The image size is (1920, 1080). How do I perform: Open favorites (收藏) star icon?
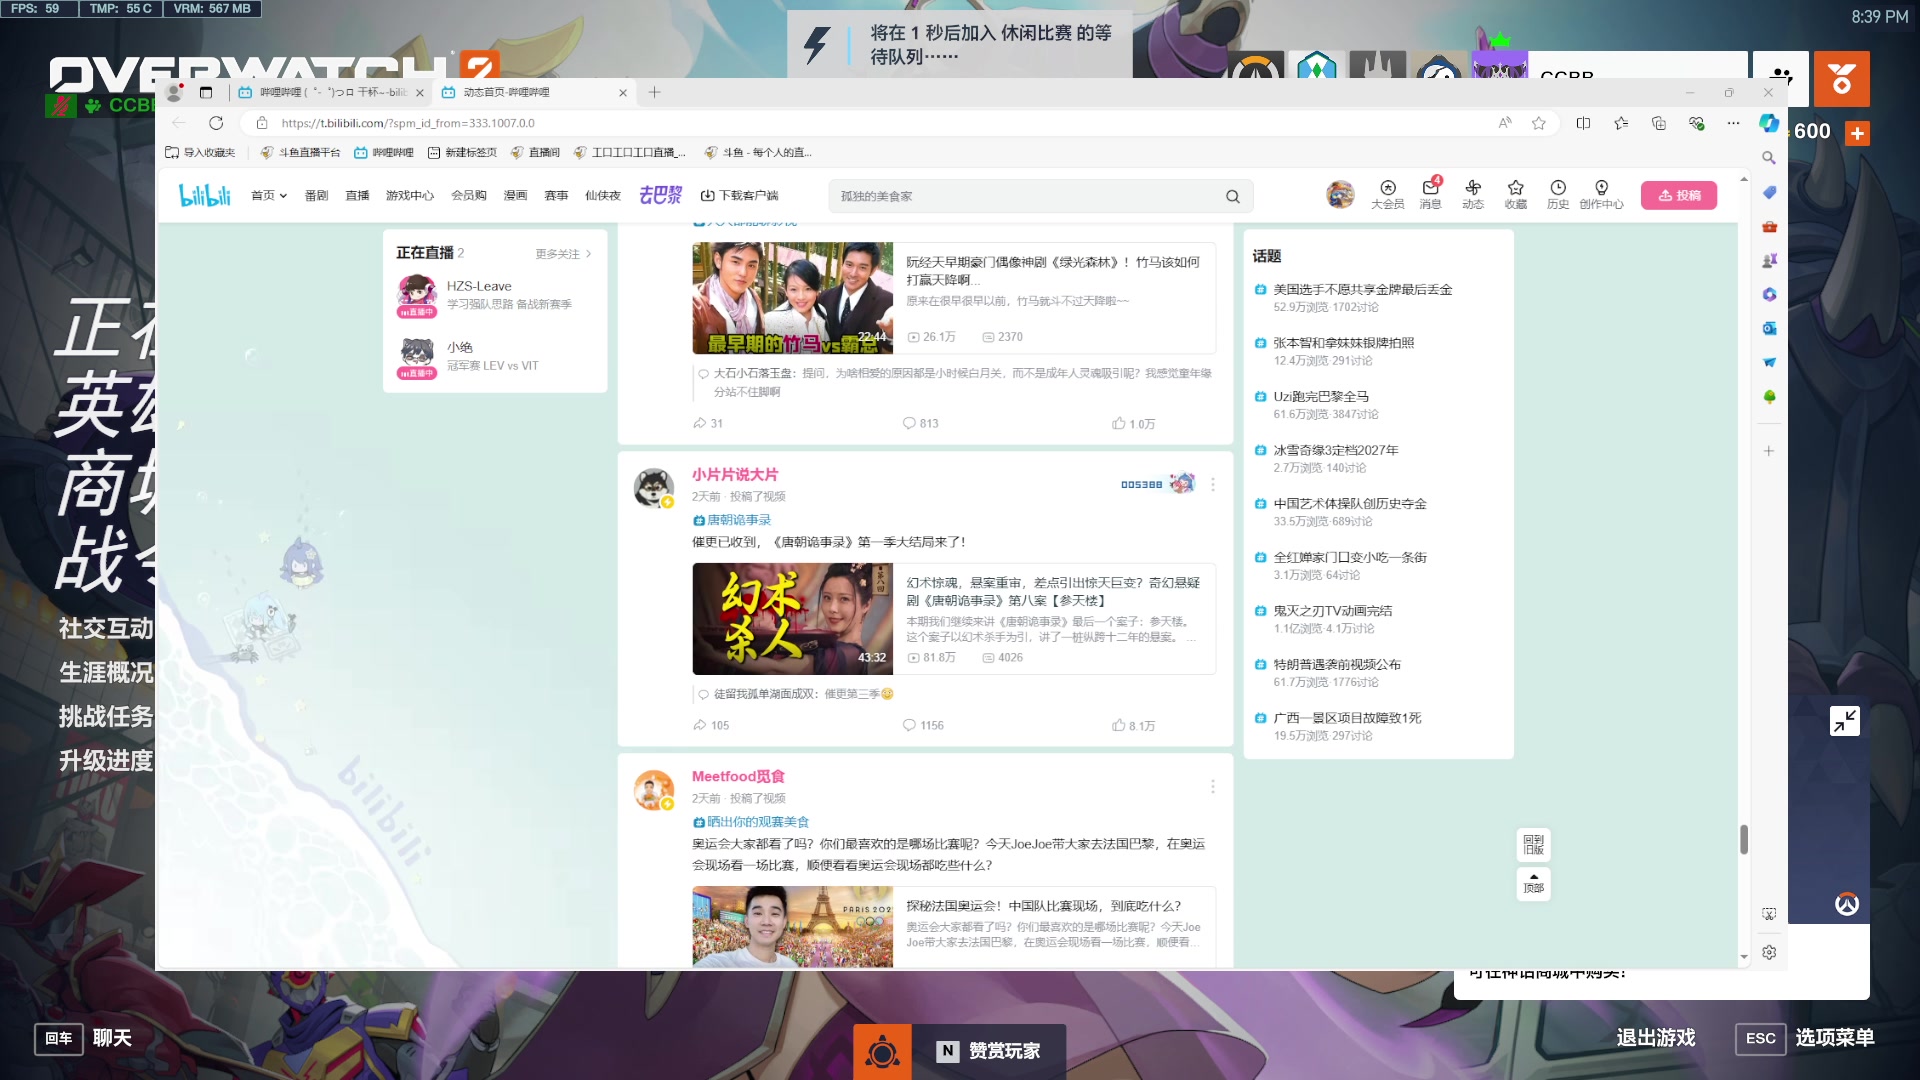[x=1516, y=195]
